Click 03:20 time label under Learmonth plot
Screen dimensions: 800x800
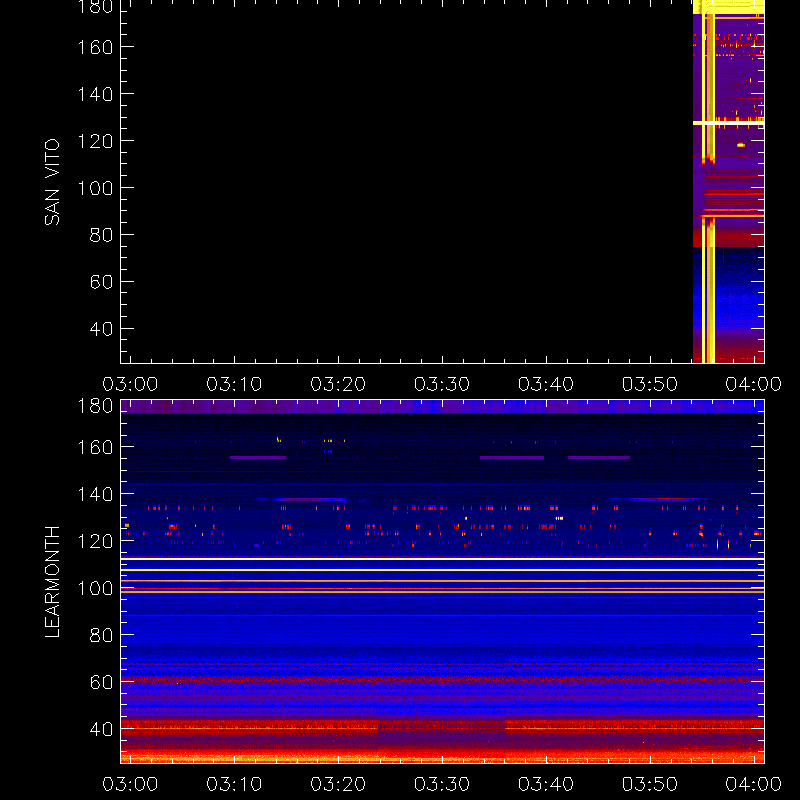point(338,784)
